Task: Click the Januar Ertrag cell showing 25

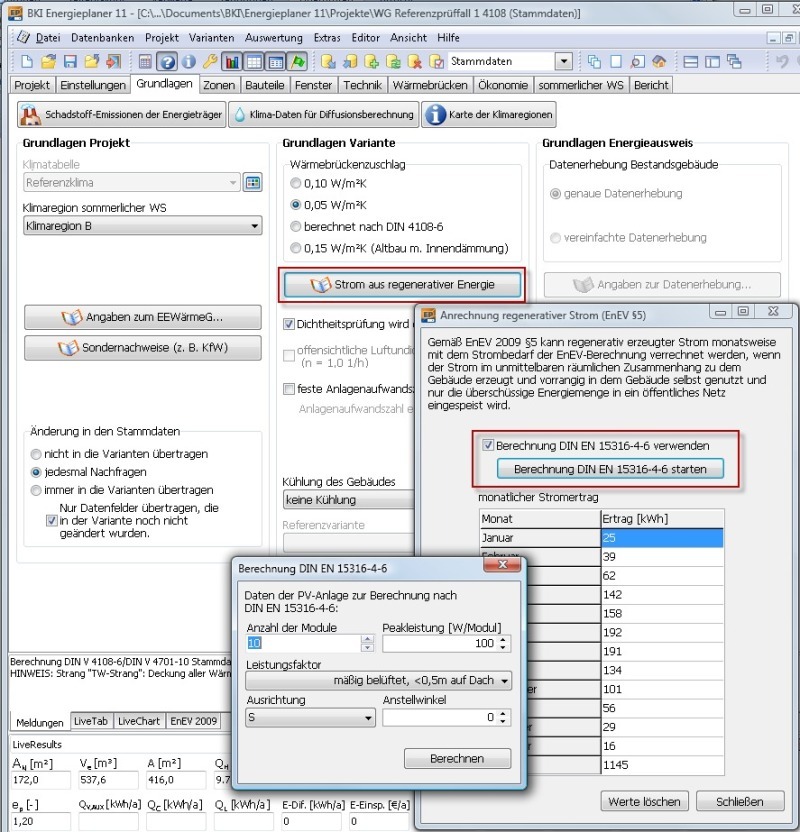Action: (x=662, y=538)
